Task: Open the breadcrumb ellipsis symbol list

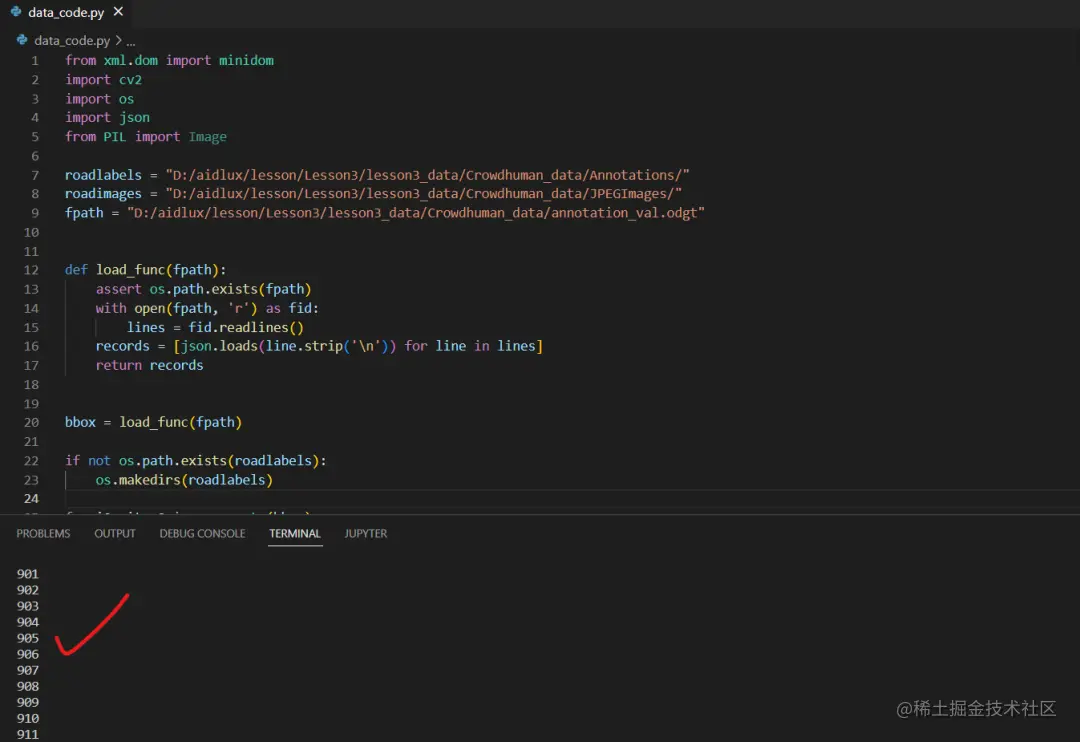Action: click(131, 41)
